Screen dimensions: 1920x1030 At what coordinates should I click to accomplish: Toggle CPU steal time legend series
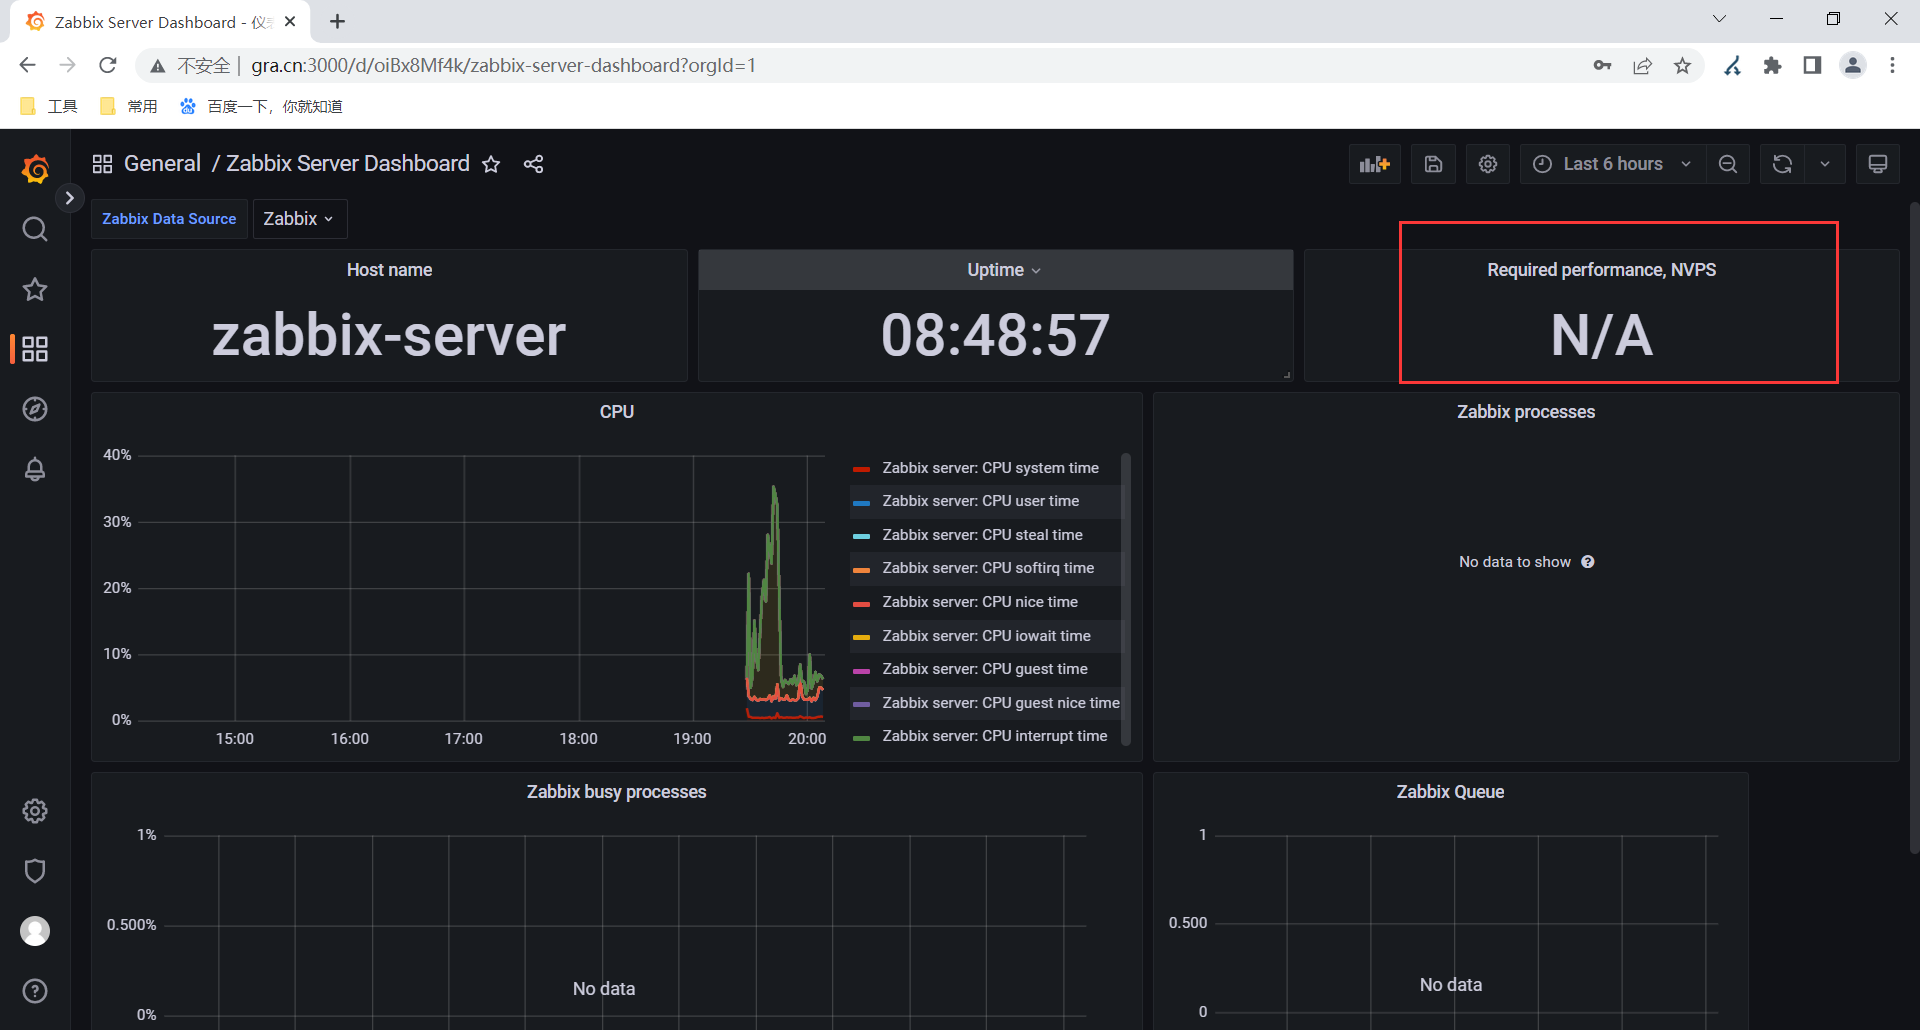[982, 535]
